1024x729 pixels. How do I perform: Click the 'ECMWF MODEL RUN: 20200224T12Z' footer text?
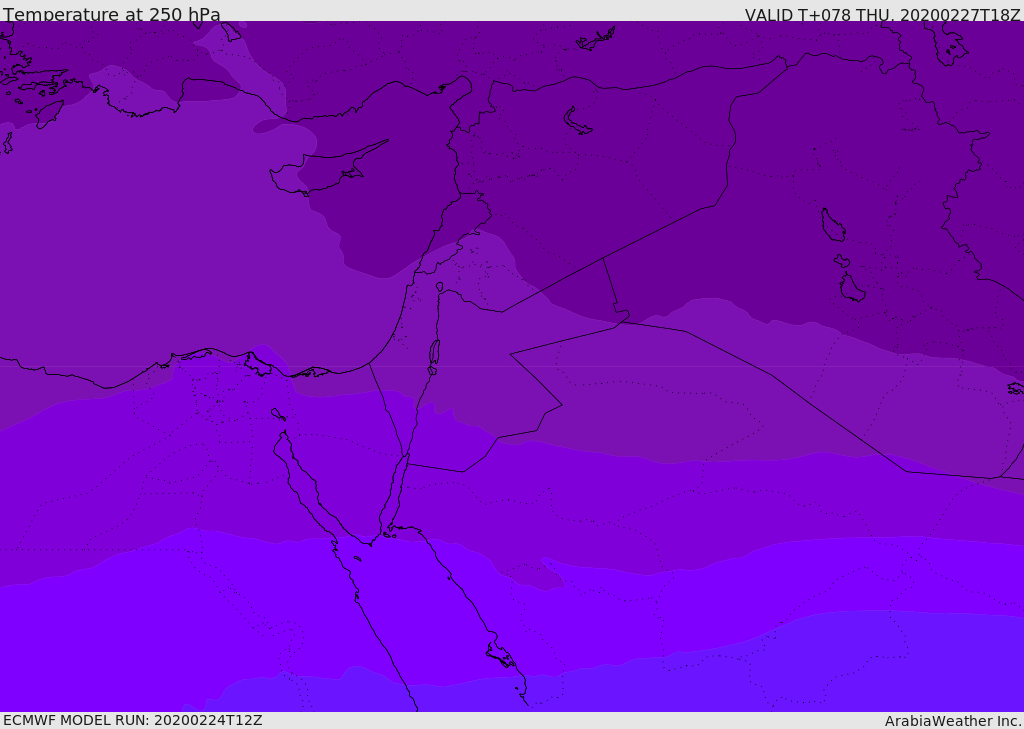tap(133, 720)
